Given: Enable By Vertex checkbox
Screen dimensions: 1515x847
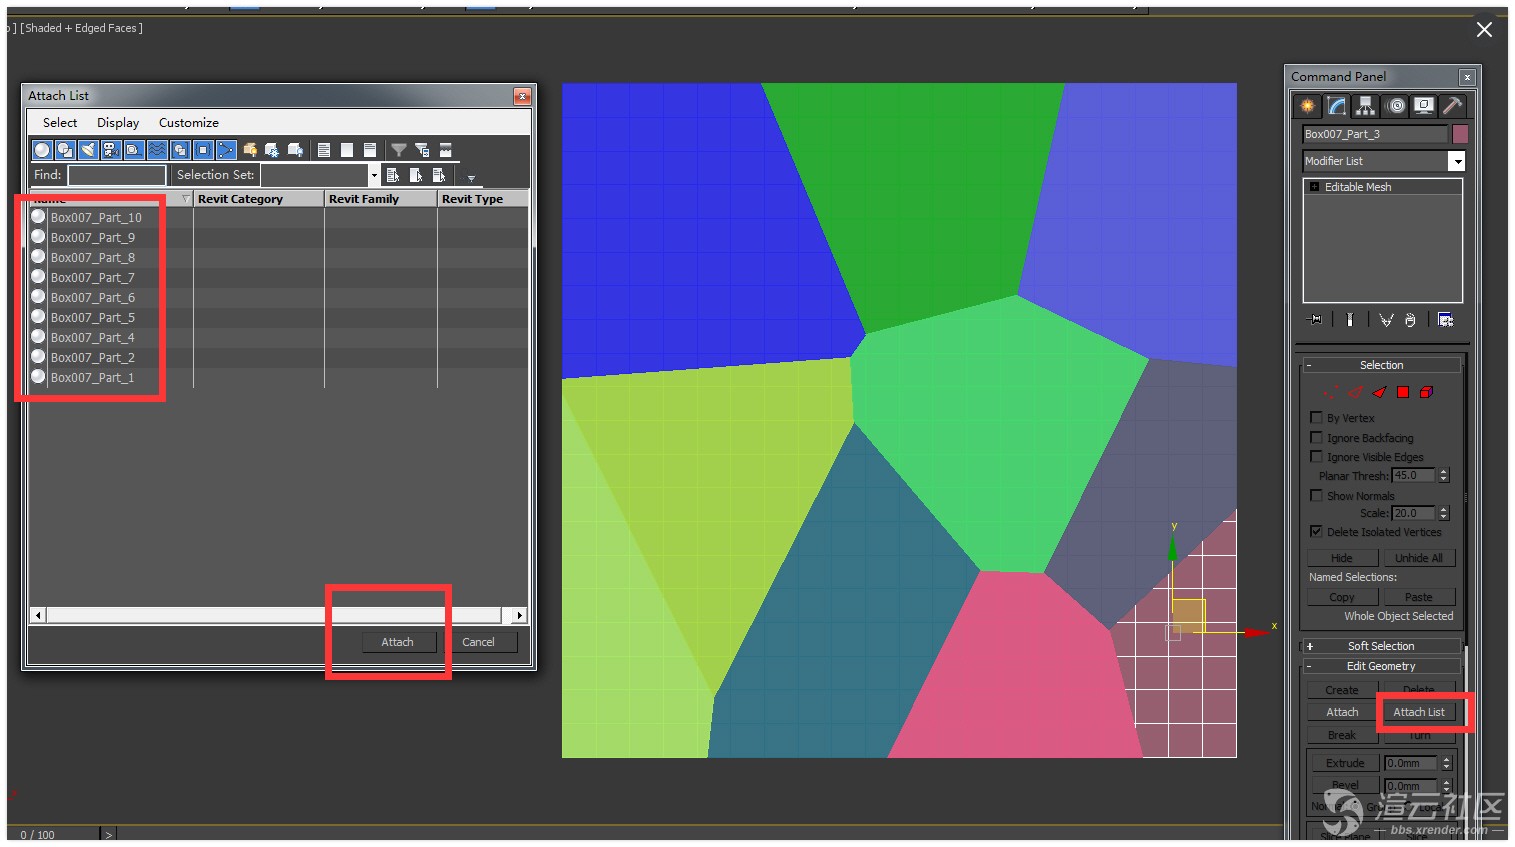Looking at the screenshot, I should click(x=1316, y=417).
